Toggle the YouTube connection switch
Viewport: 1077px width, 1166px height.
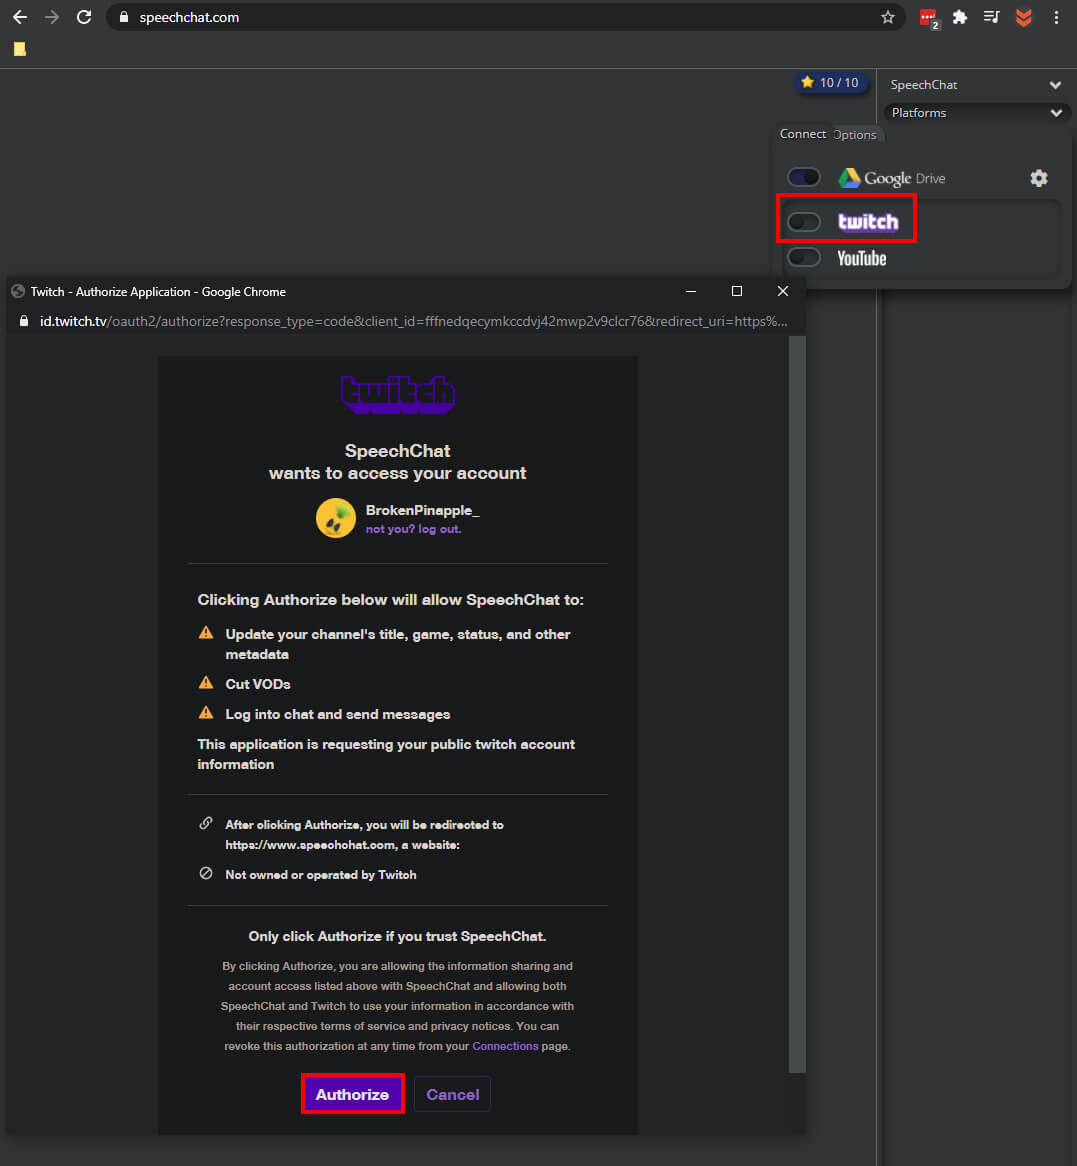coord(803,257)
